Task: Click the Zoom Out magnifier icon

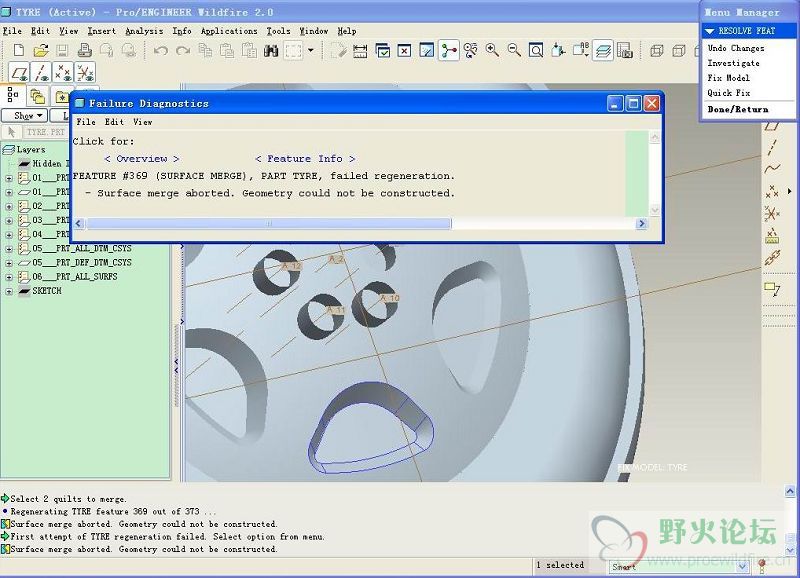Action: (514, 50)
